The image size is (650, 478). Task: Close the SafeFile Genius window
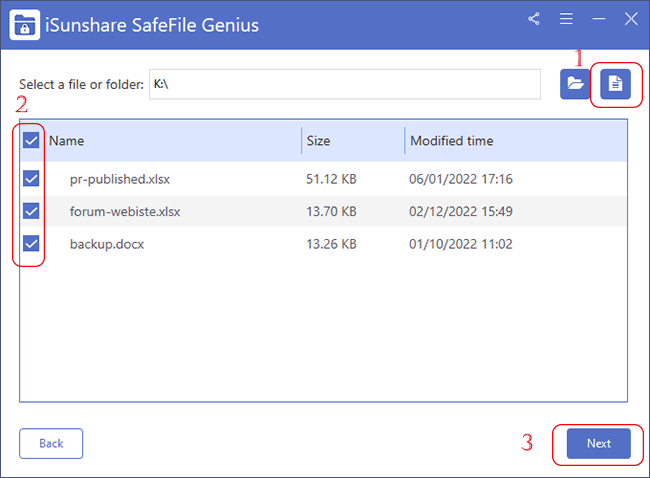[631, 19]
